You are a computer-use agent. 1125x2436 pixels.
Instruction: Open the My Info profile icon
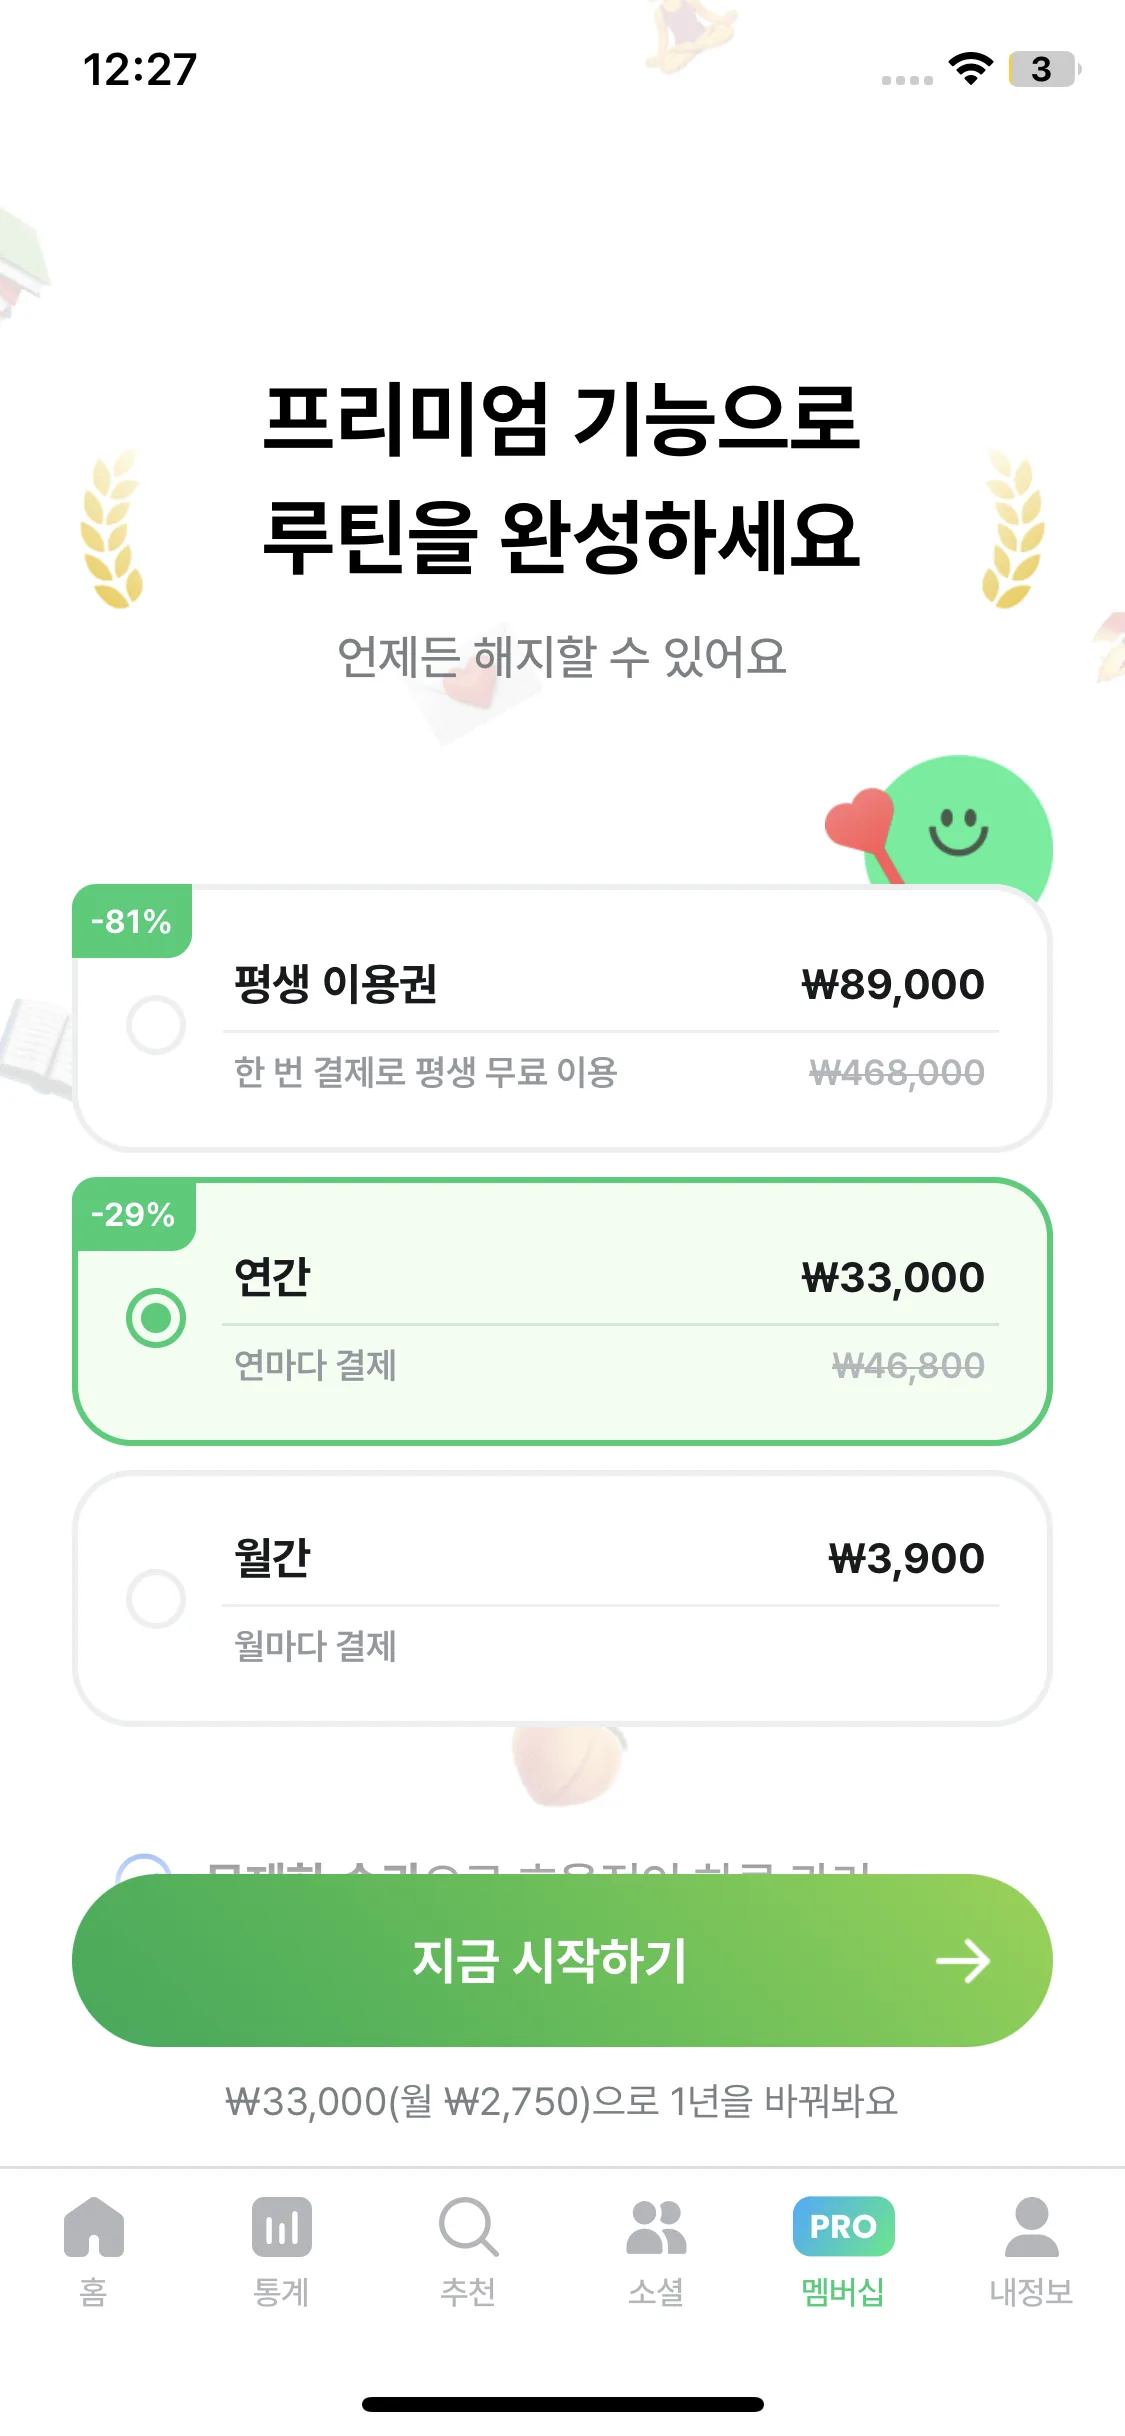(x=1031, y=2227)
